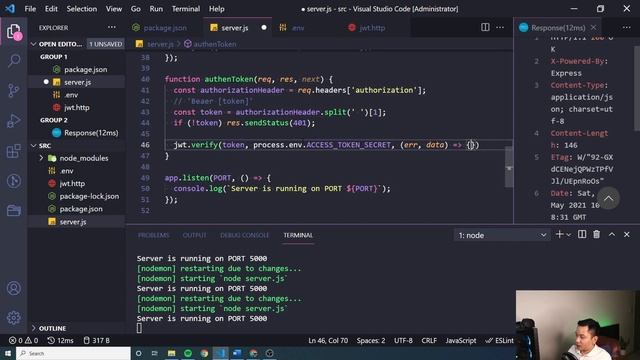Switch to the Problems panel tab

tap(153, 235)
